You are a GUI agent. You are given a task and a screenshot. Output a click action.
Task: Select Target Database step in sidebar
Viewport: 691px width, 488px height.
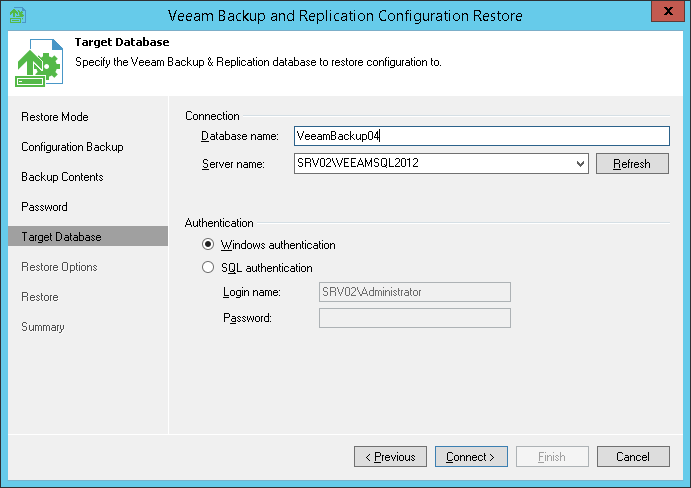pyautogui.click(x=61, y=237)
